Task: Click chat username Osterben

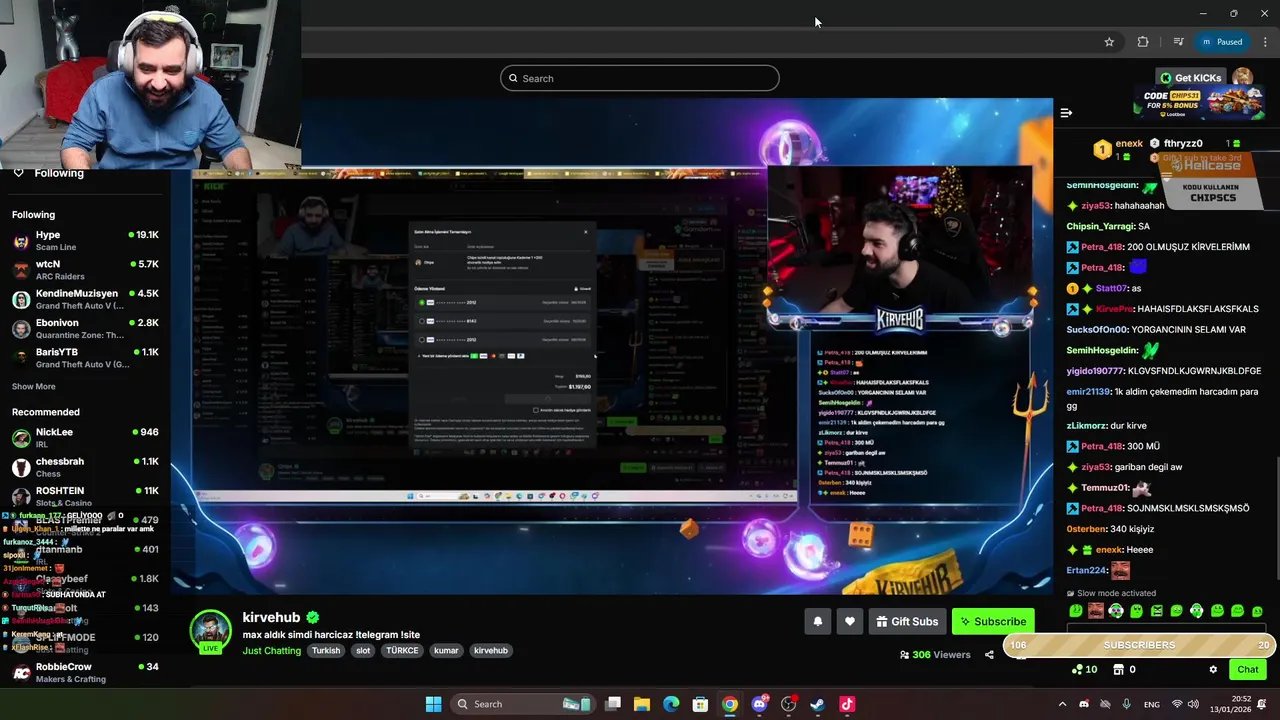Action: tap(1086, 529)
